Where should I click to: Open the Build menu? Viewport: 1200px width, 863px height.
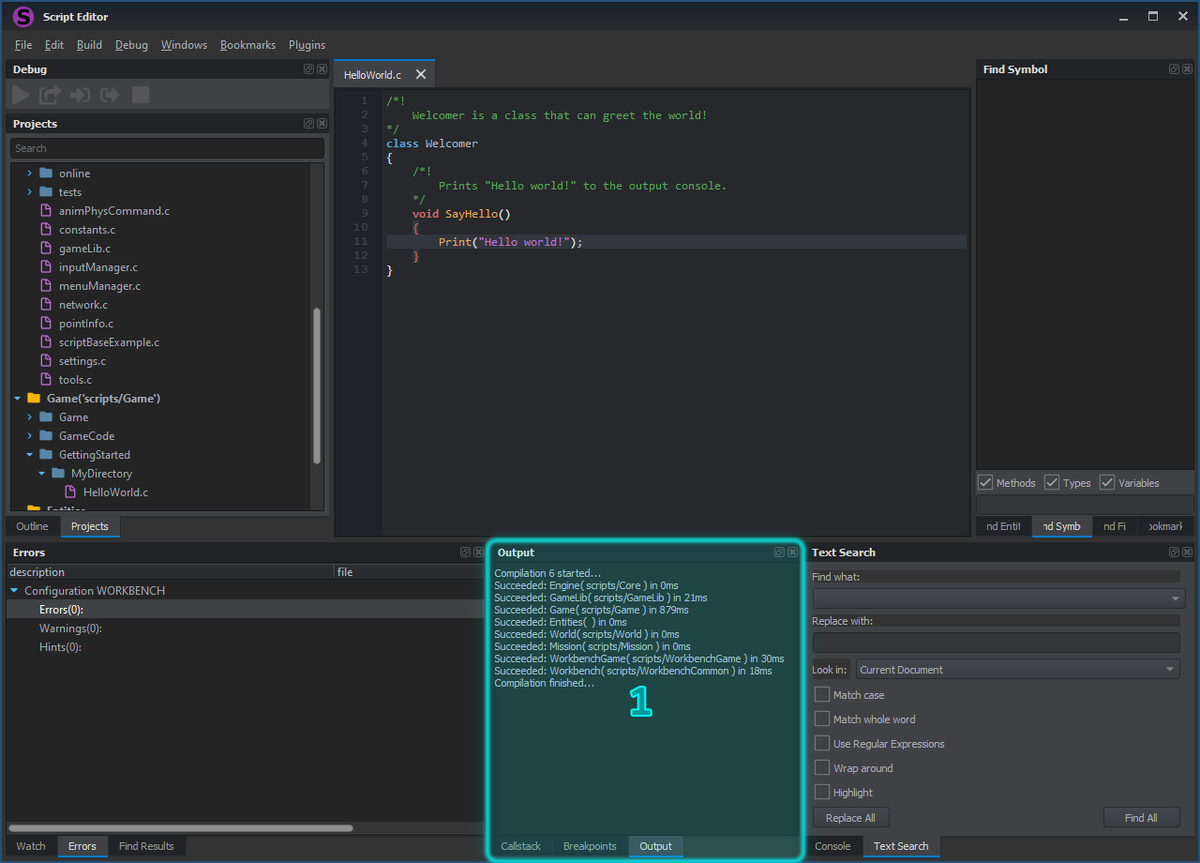click(x=89, y=44)
